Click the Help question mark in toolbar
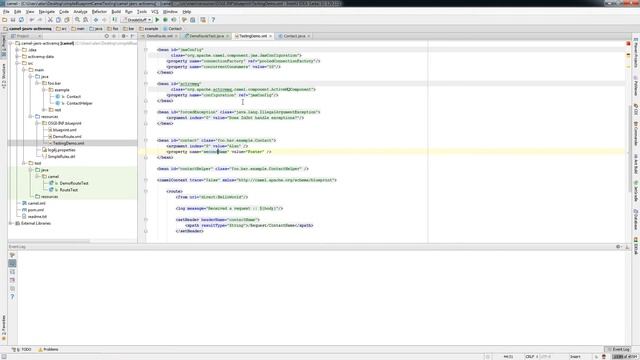This screenshot has width=640, height=360. tap(213, 20)
